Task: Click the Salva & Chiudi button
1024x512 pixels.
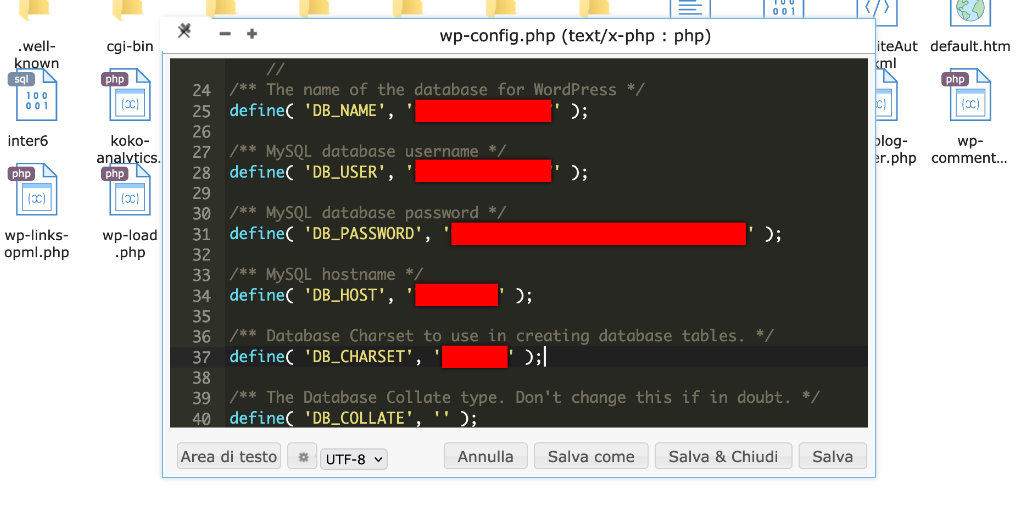Action: point(723,456)
